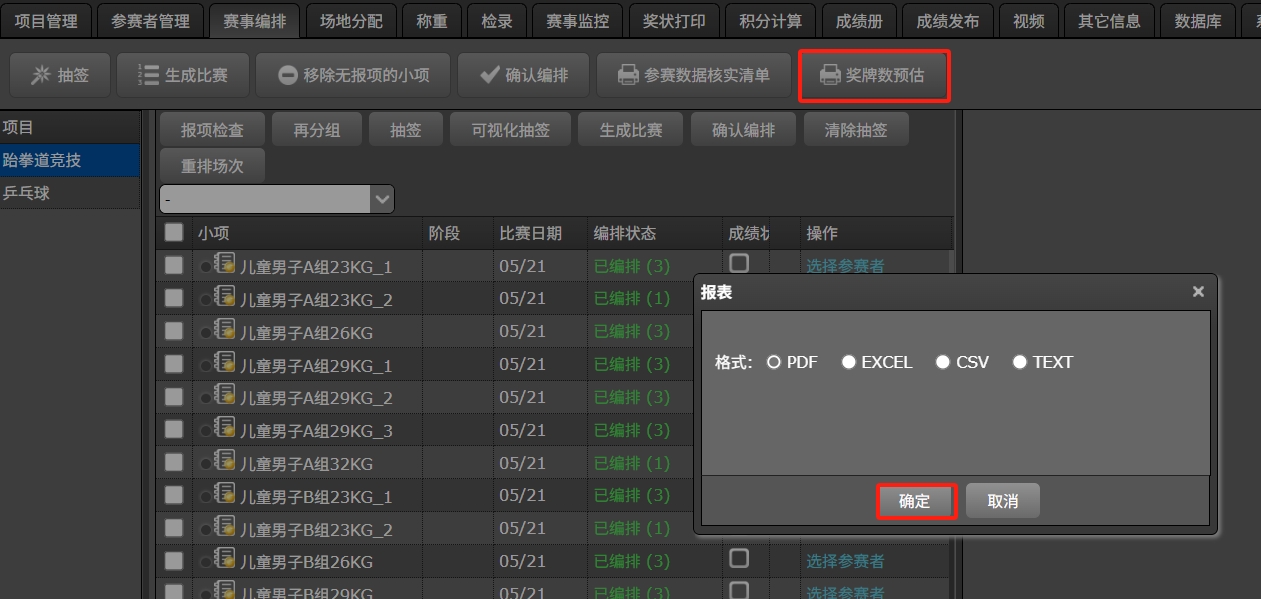Image resolution: width=1261 pixels, height=599 pixels.
Task: Click the 参赛数据核实清单 printer icon
Action: coord(628,75)
